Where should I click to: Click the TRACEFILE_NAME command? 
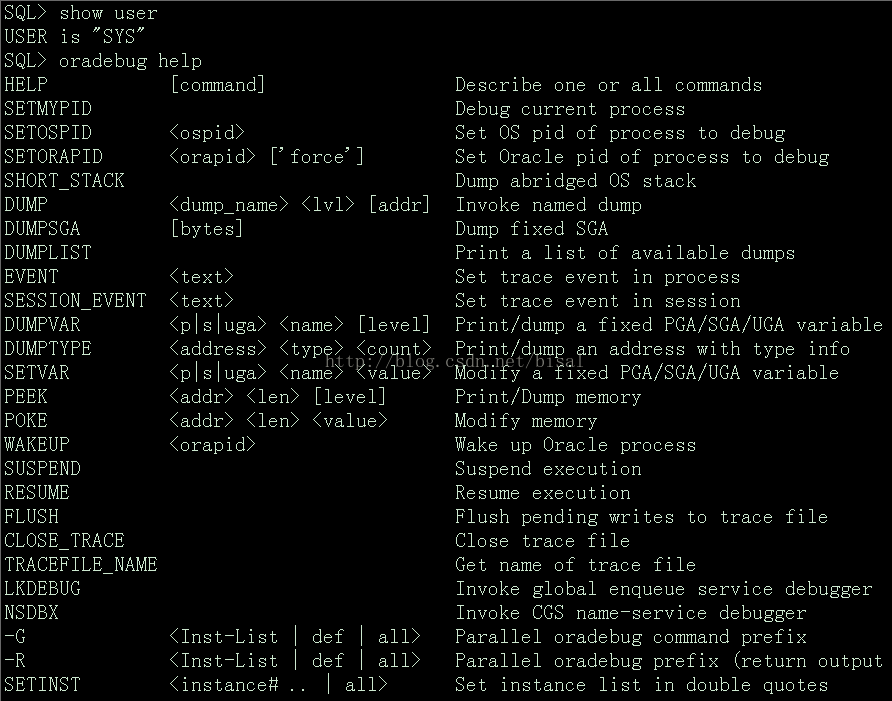[80, 565]
